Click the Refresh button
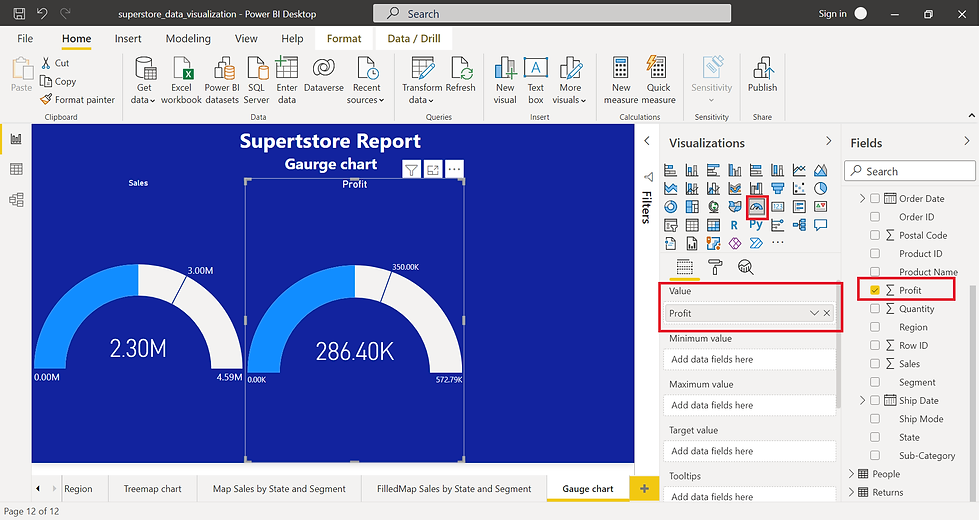The width and height of the screenshot is (980, 520). click(461, 75)
